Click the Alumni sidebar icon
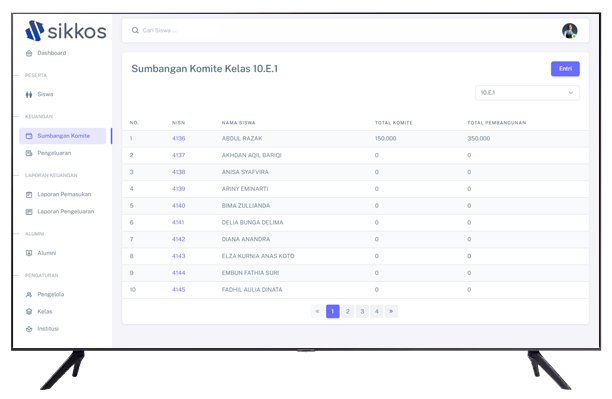612x399 pixels. [x=29, y=253]
